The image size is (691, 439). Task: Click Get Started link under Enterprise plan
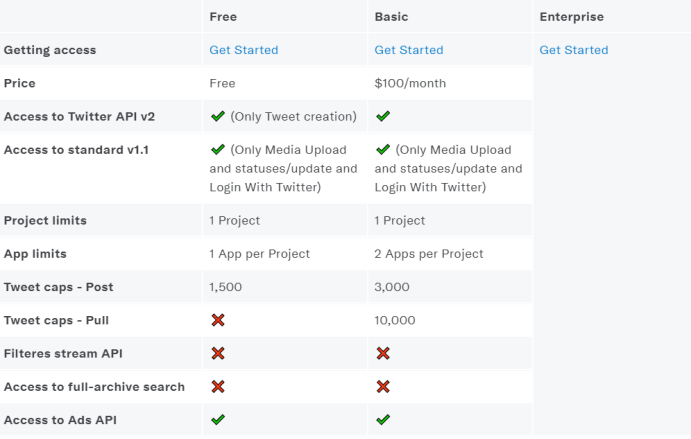(573, 50)
